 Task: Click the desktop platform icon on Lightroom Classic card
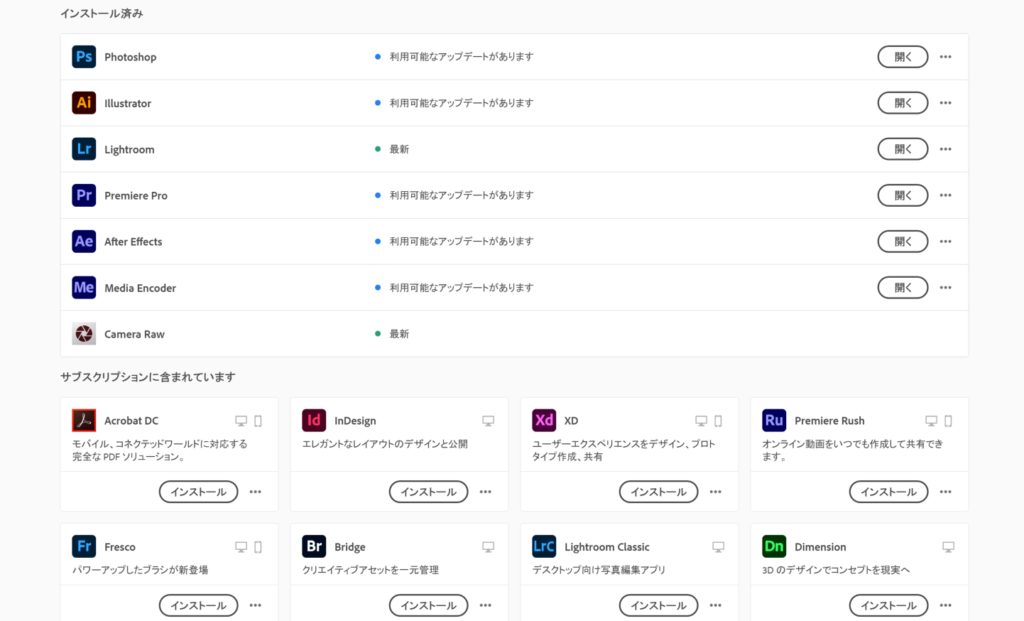point(718,547)
